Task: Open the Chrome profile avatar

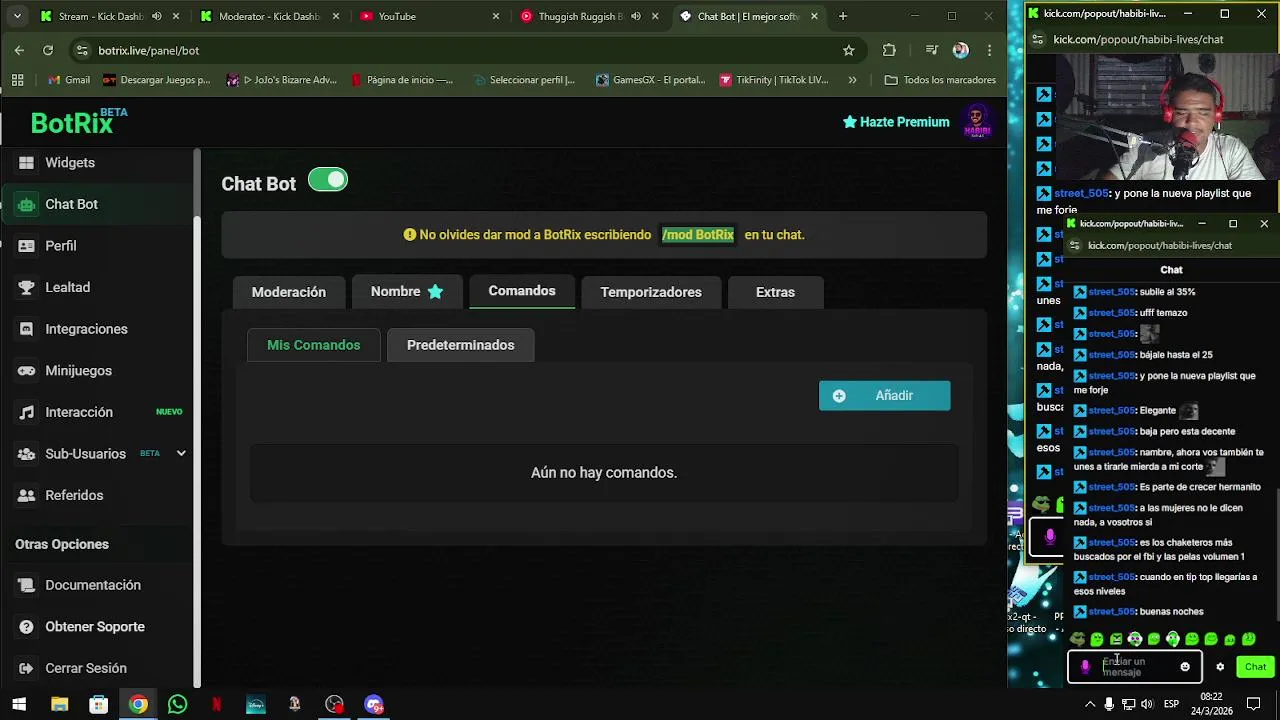Action: pos(960,50)
